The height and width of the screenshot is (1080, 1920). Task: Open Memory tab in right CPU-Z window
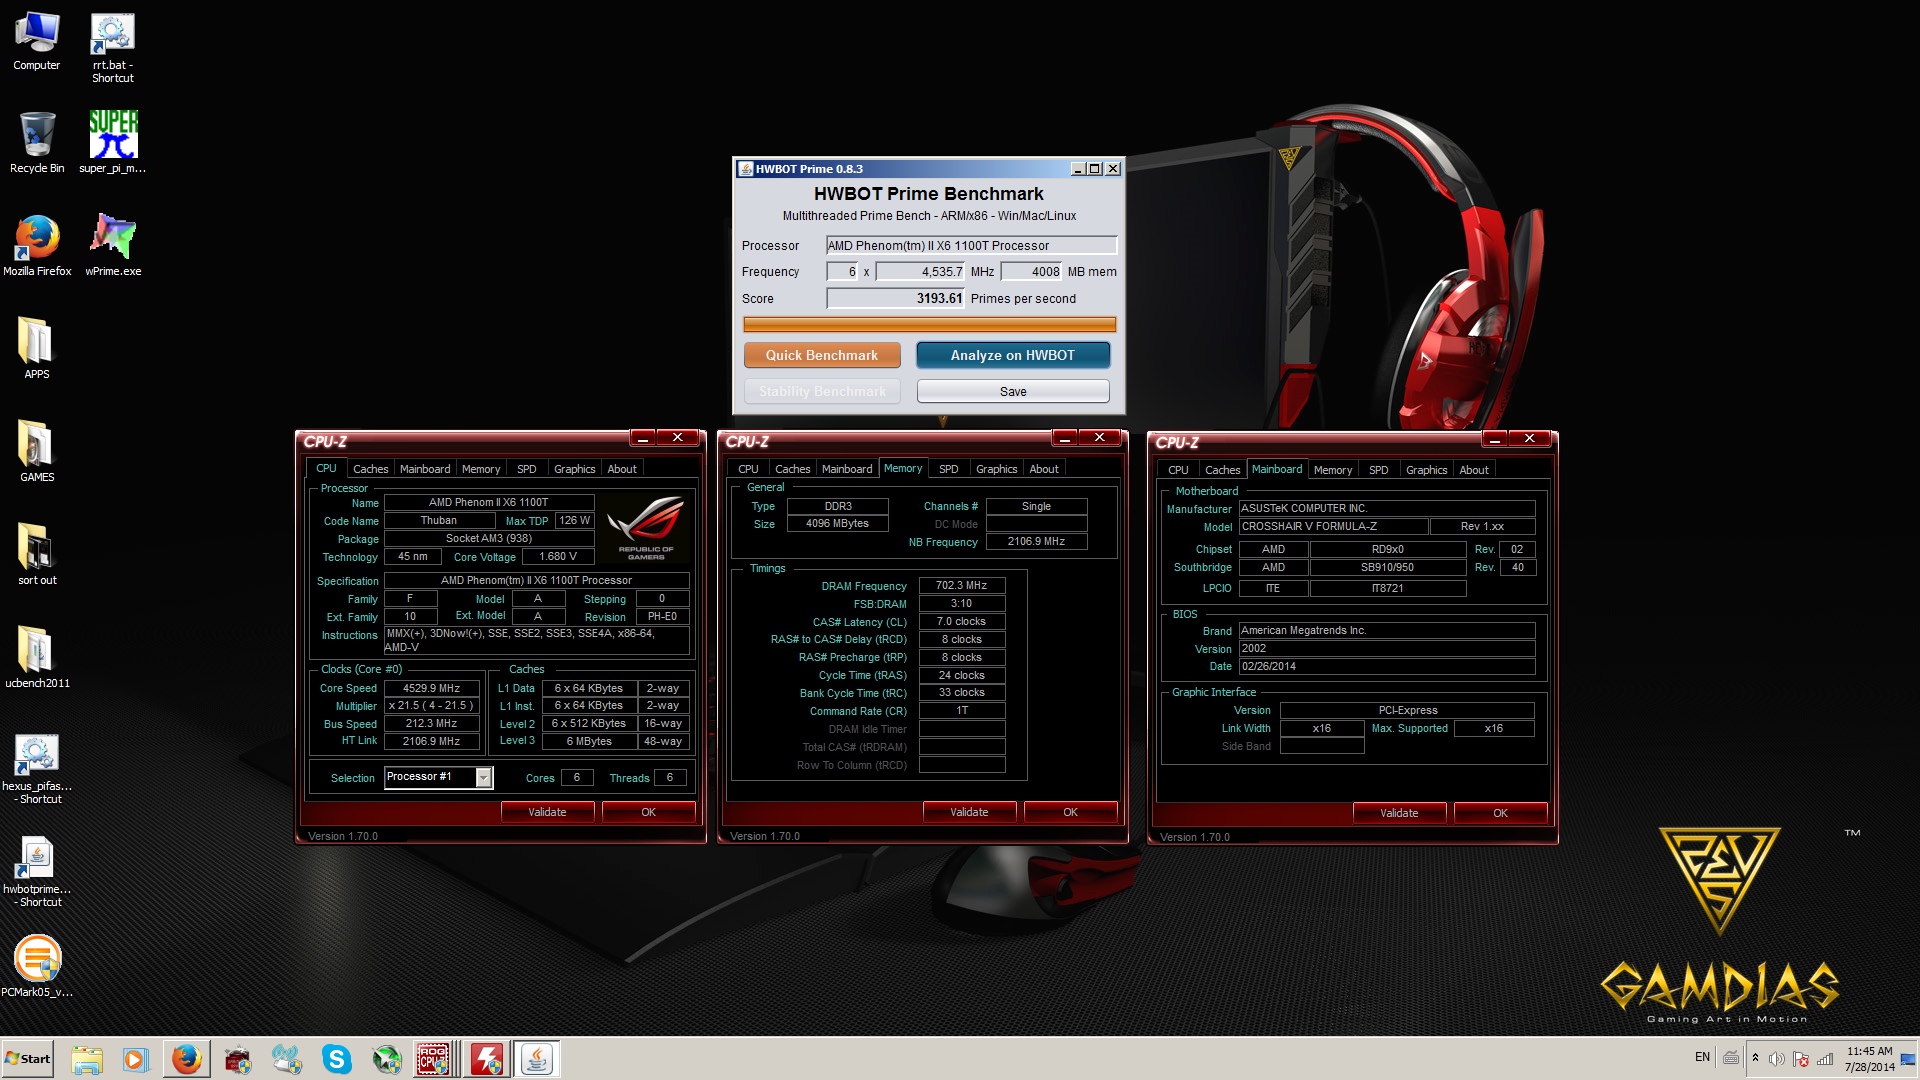(1333, 470)
